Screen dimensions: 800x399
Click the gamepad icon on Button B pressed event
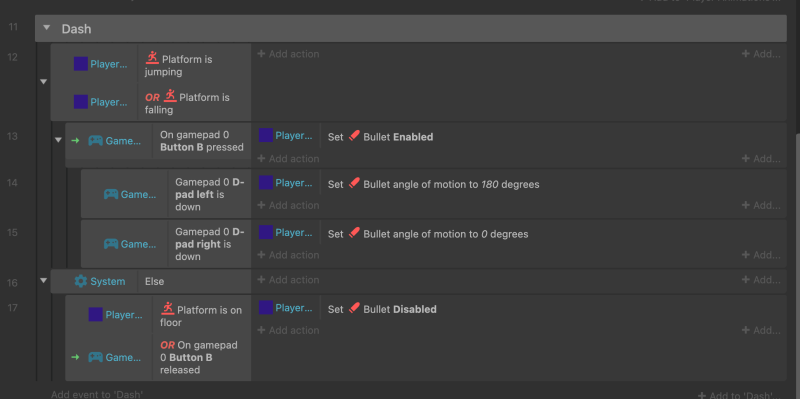[95, 141]
